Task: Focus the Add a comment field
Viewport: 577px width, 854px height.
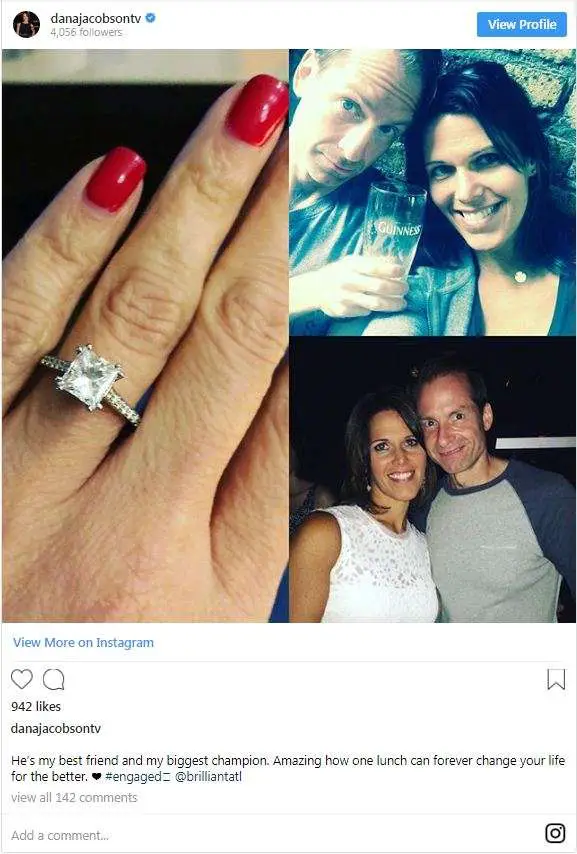Action: (272, 835)
